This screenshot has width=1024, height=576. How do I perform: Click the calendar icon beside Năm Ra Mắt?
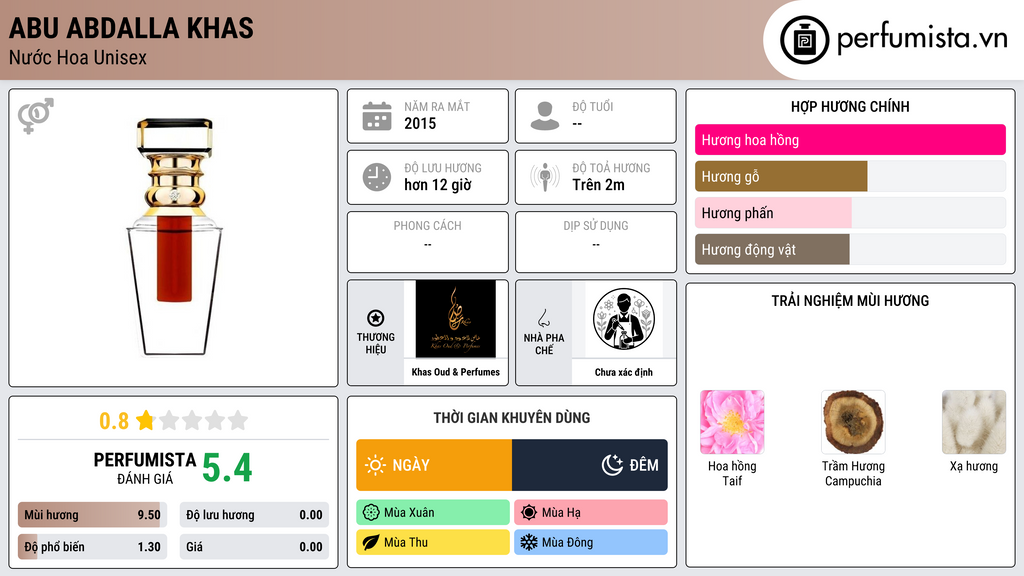coord(377,116)
